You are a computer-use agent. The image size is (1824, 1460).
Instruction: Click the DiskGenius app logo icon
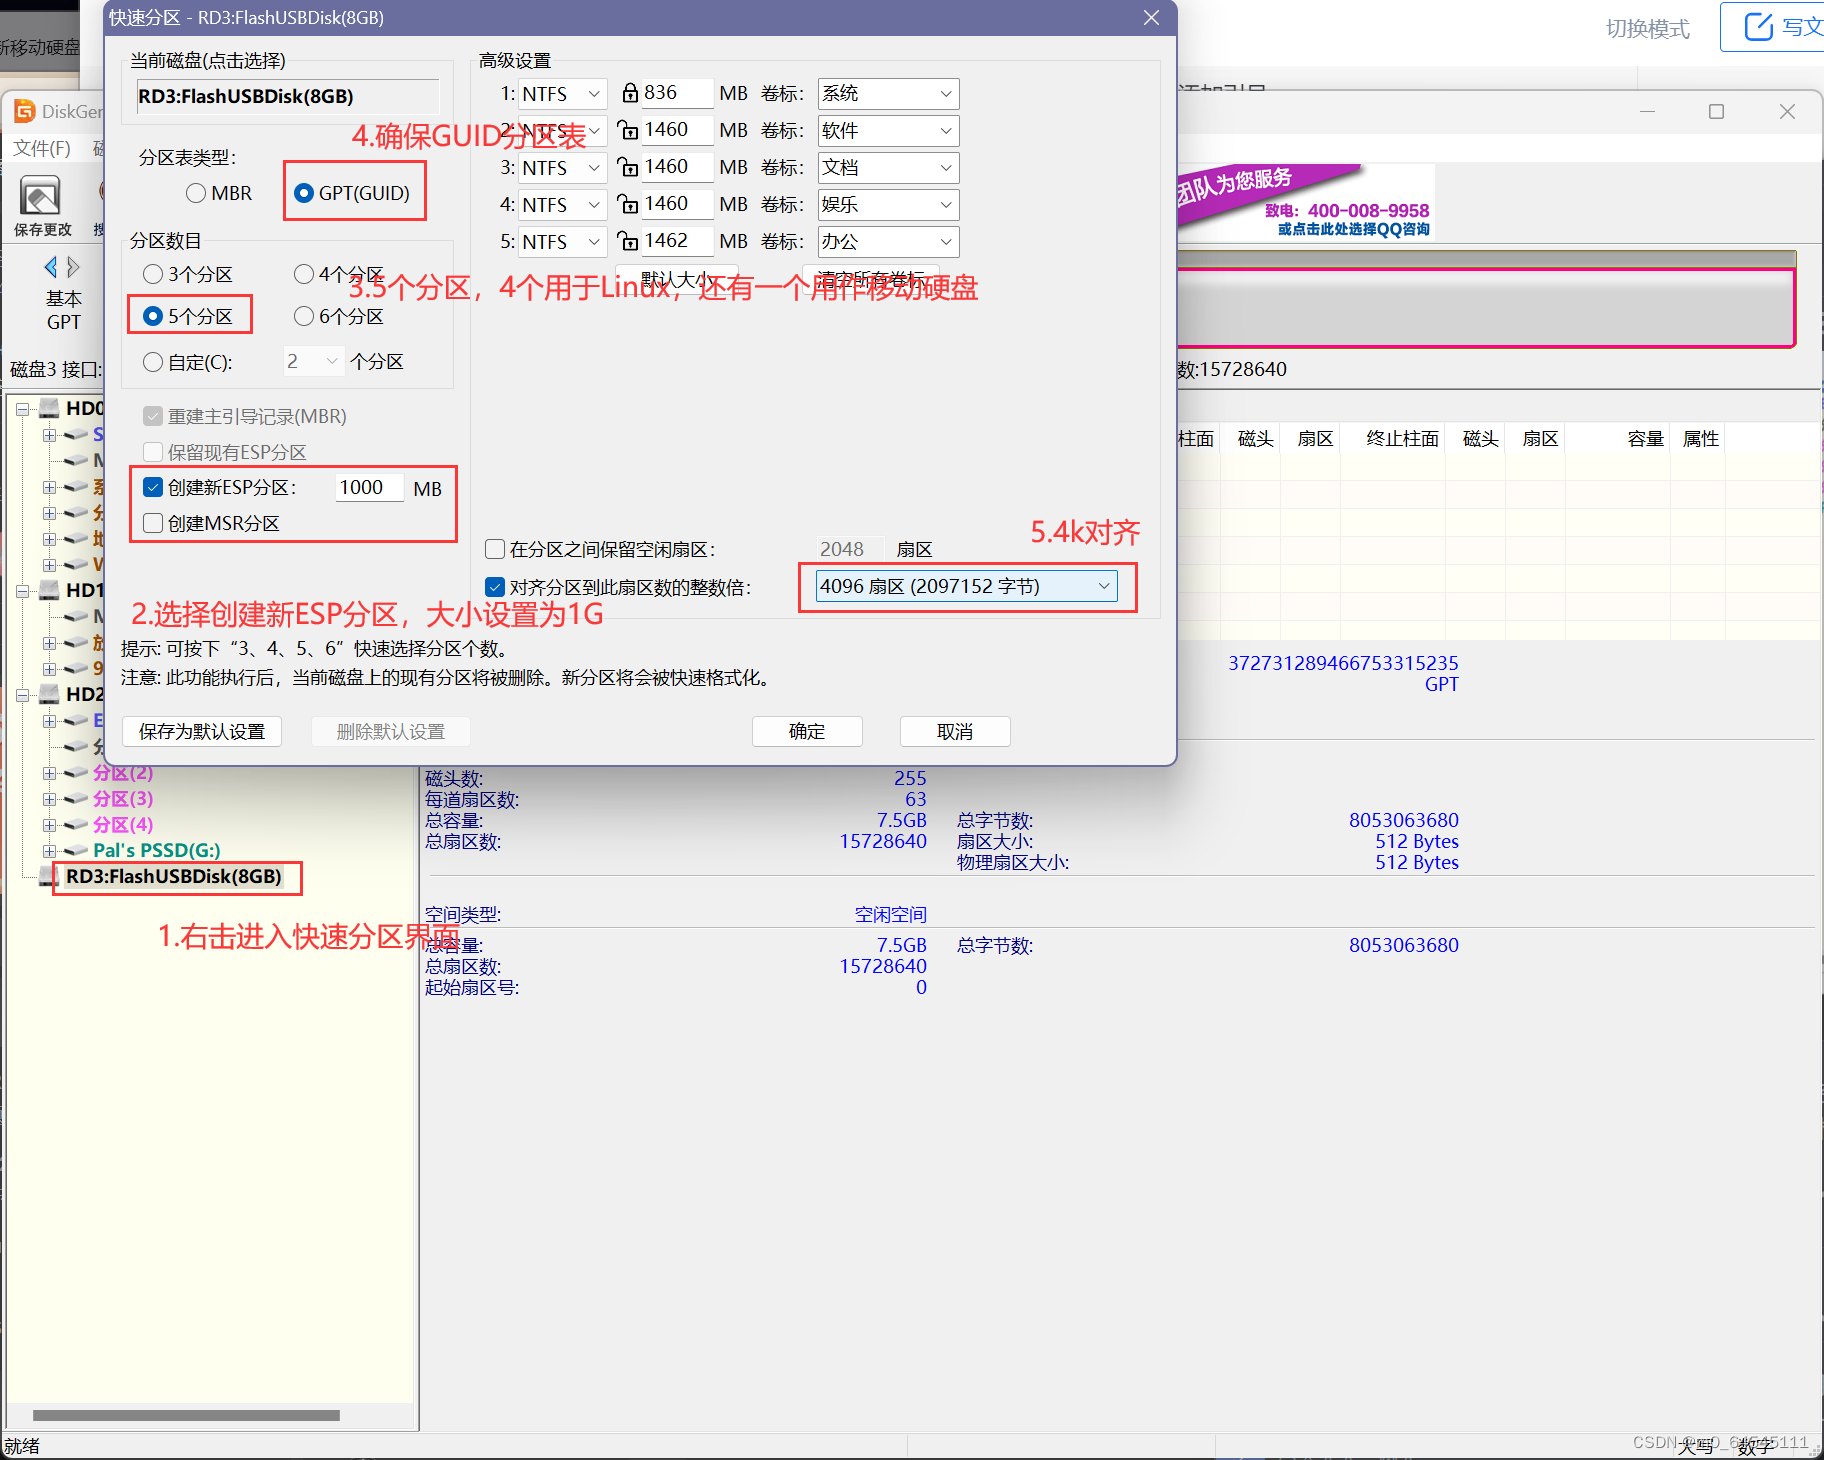25,111
